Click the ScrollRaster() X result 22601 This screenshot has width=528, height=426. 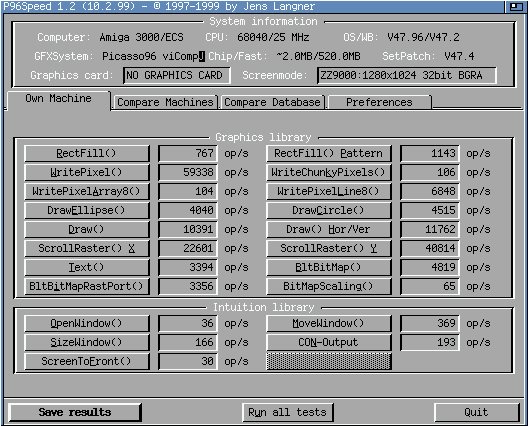(x=188, y=248)
